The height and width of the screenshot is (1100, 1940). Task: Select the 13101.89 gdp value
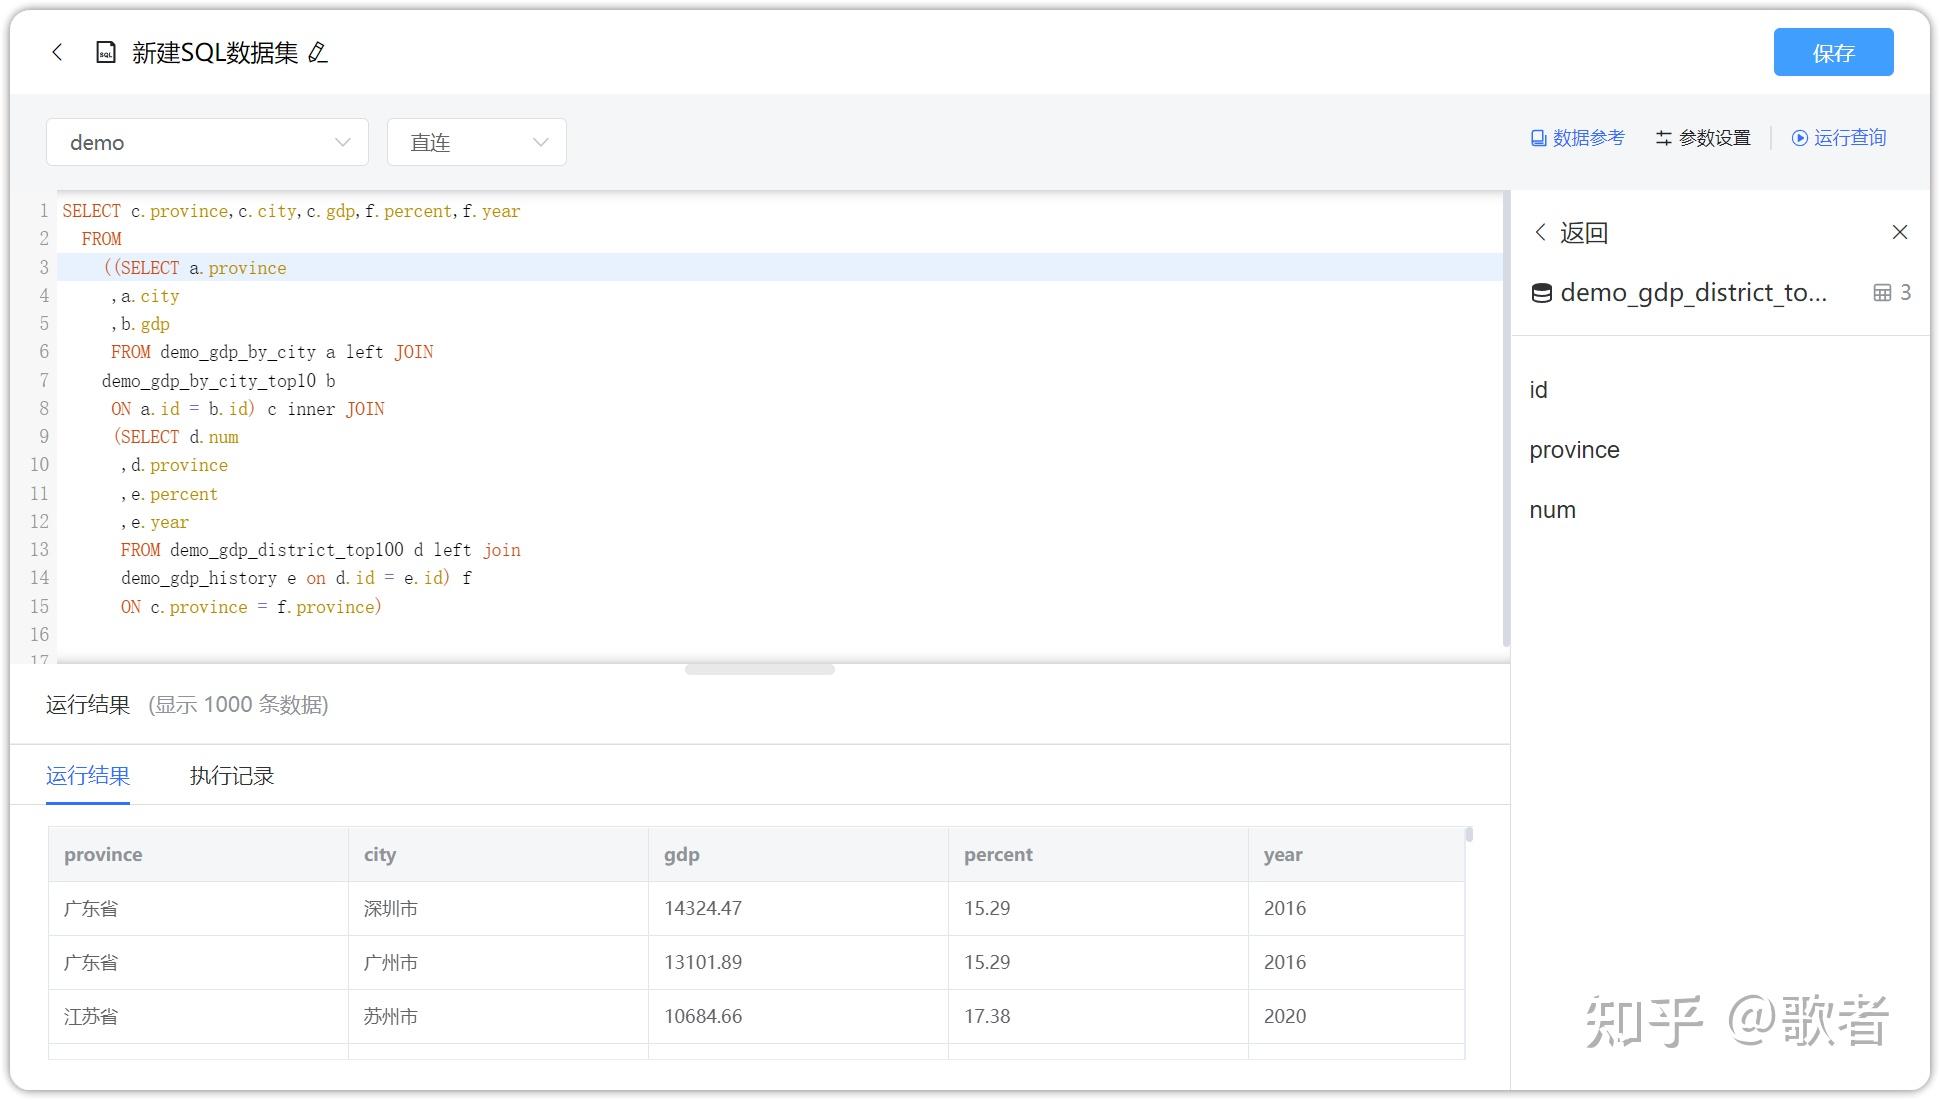pyautogui.click(x=798, y=962)
